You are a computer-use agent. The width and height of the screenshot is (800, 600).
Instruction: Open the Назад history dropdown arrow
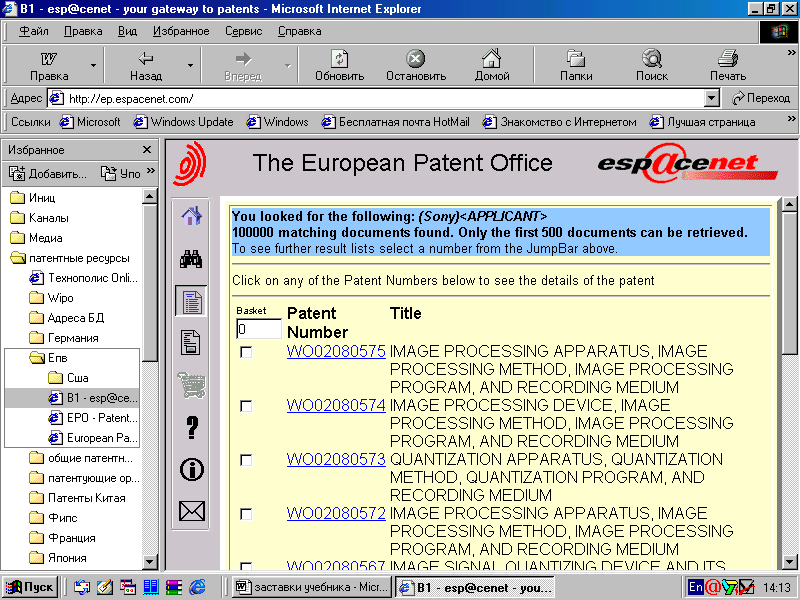tap(190, 65)
